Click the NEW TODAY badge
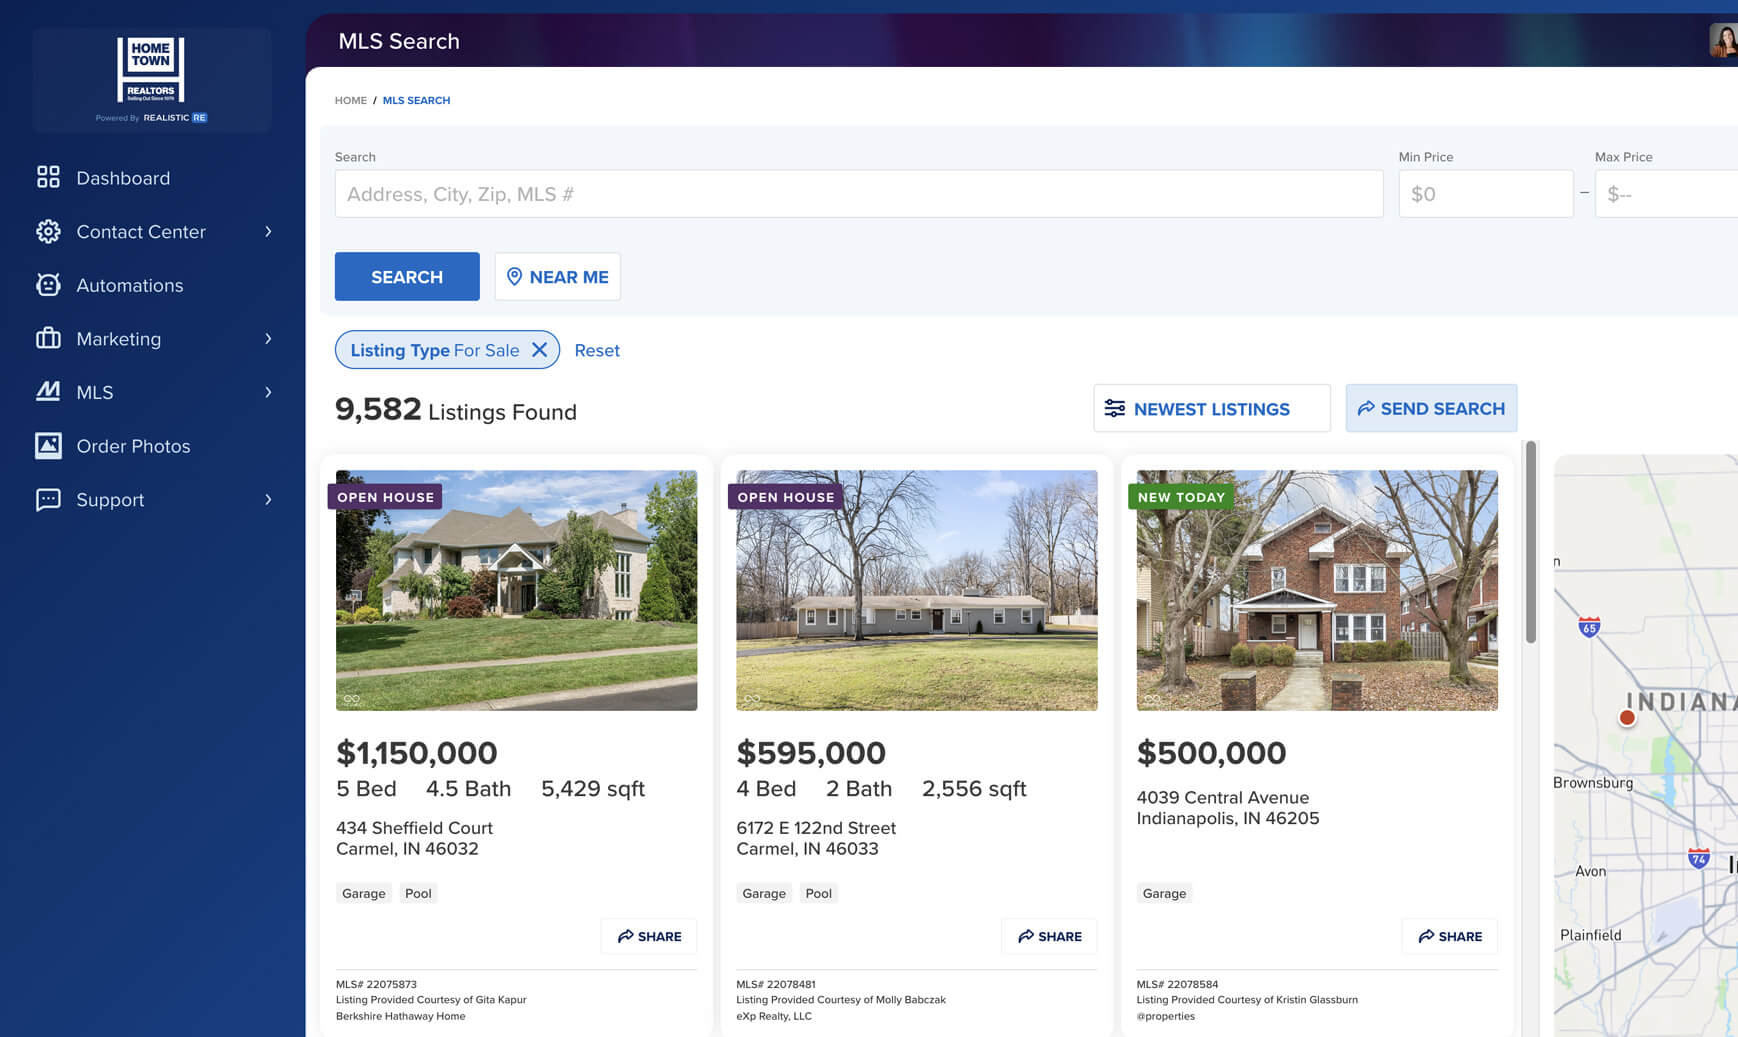The height and width of the screenshot is (1037, 1738). 1181,497
